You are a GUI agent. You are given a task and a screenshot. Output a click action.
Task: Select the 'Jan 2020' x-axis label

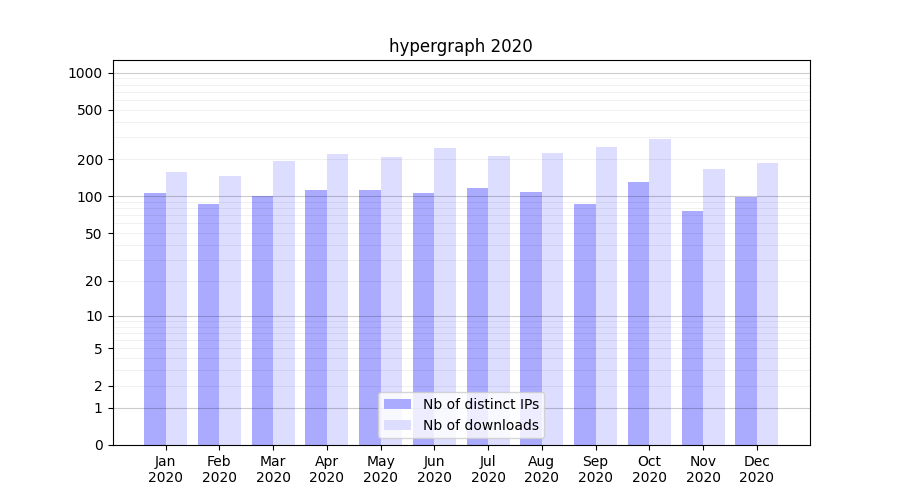coord(166,469)
